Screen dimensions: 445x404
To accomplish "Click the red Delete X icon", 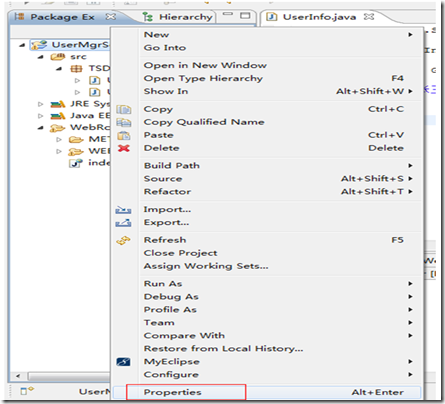I will 124,148.
